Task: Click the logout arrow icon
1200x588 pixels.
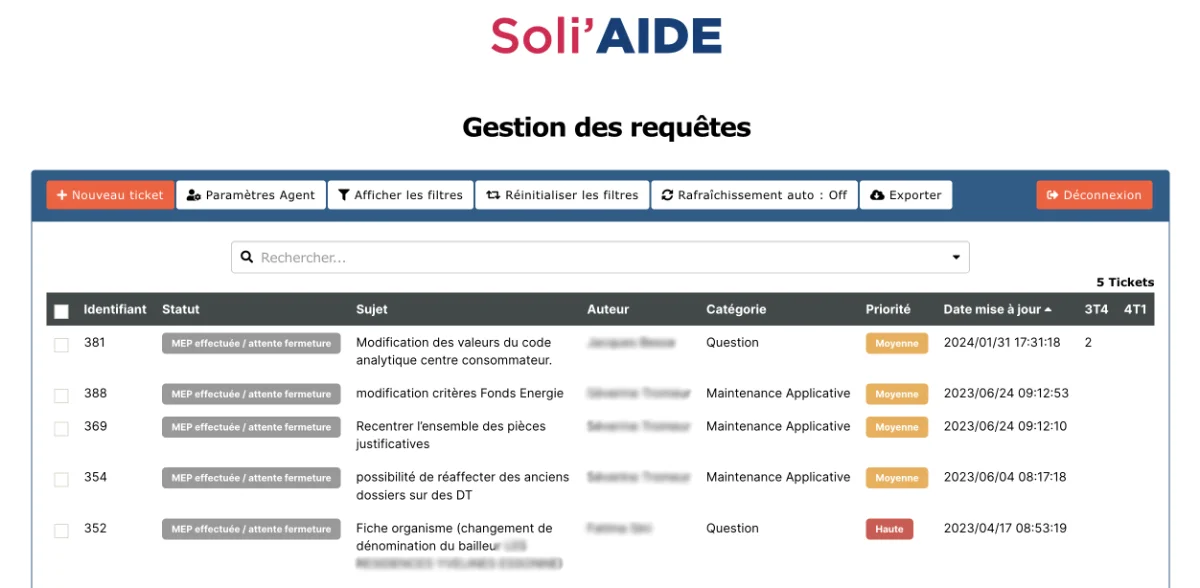Action: click(x=1052, y=195)
